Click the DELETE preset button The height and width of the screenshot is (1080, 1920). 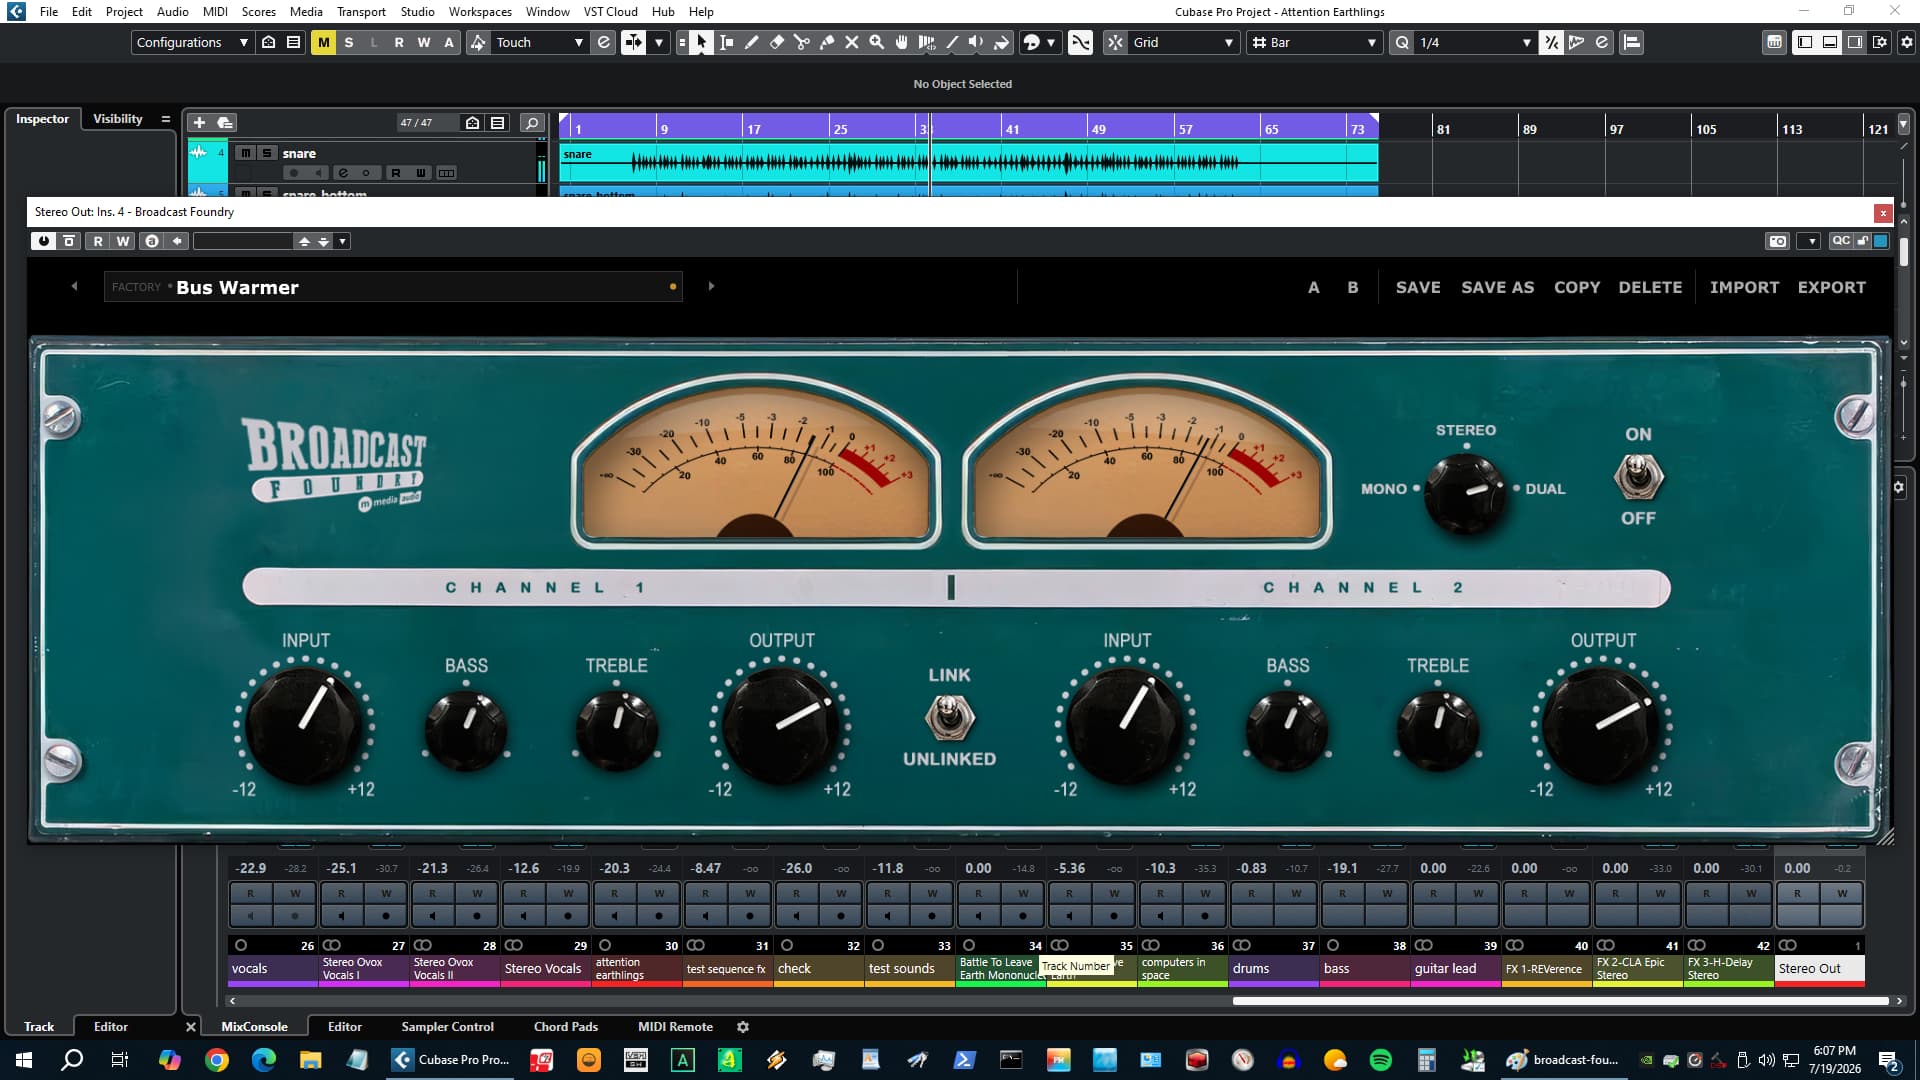pos(1650,287)
